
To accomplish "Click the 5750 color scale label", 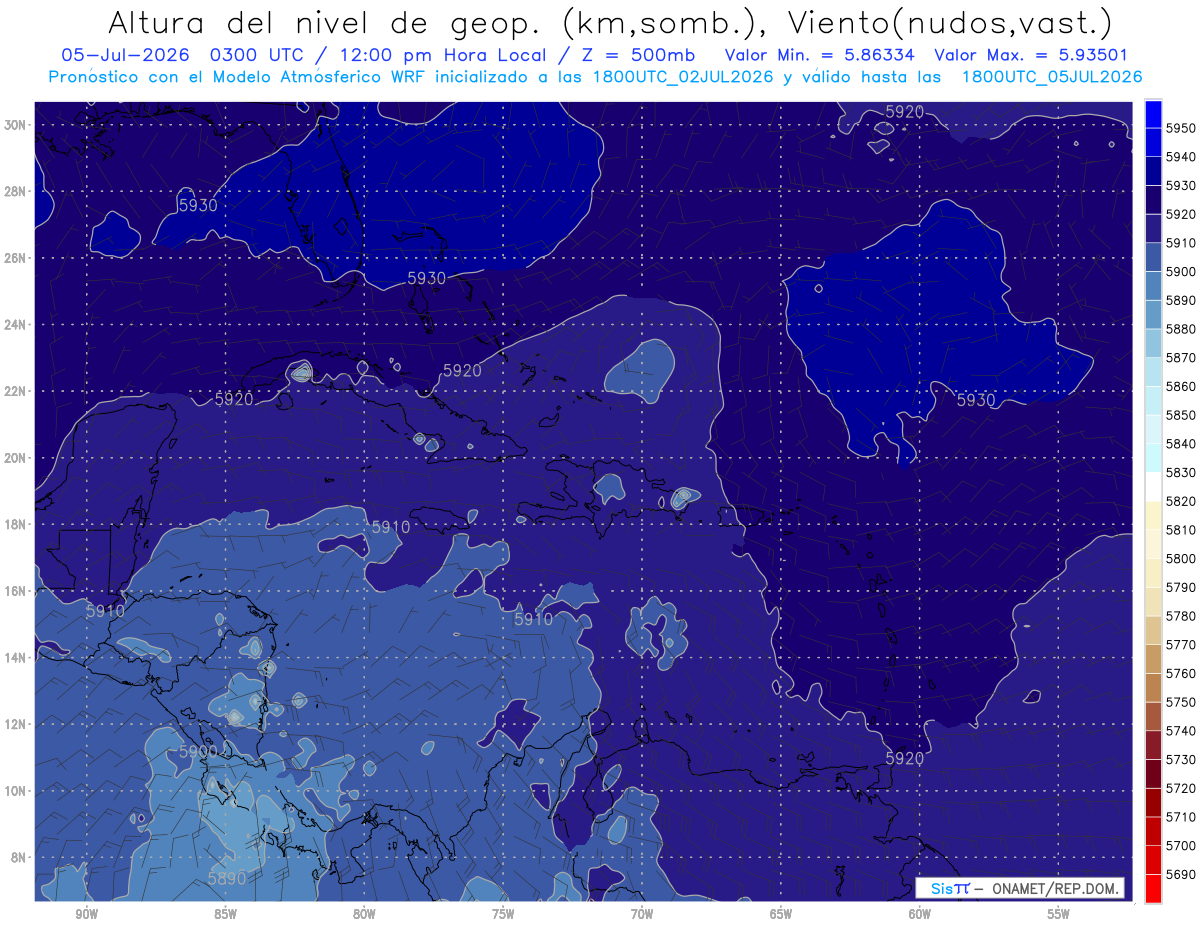I will [x=1182, y=702].
